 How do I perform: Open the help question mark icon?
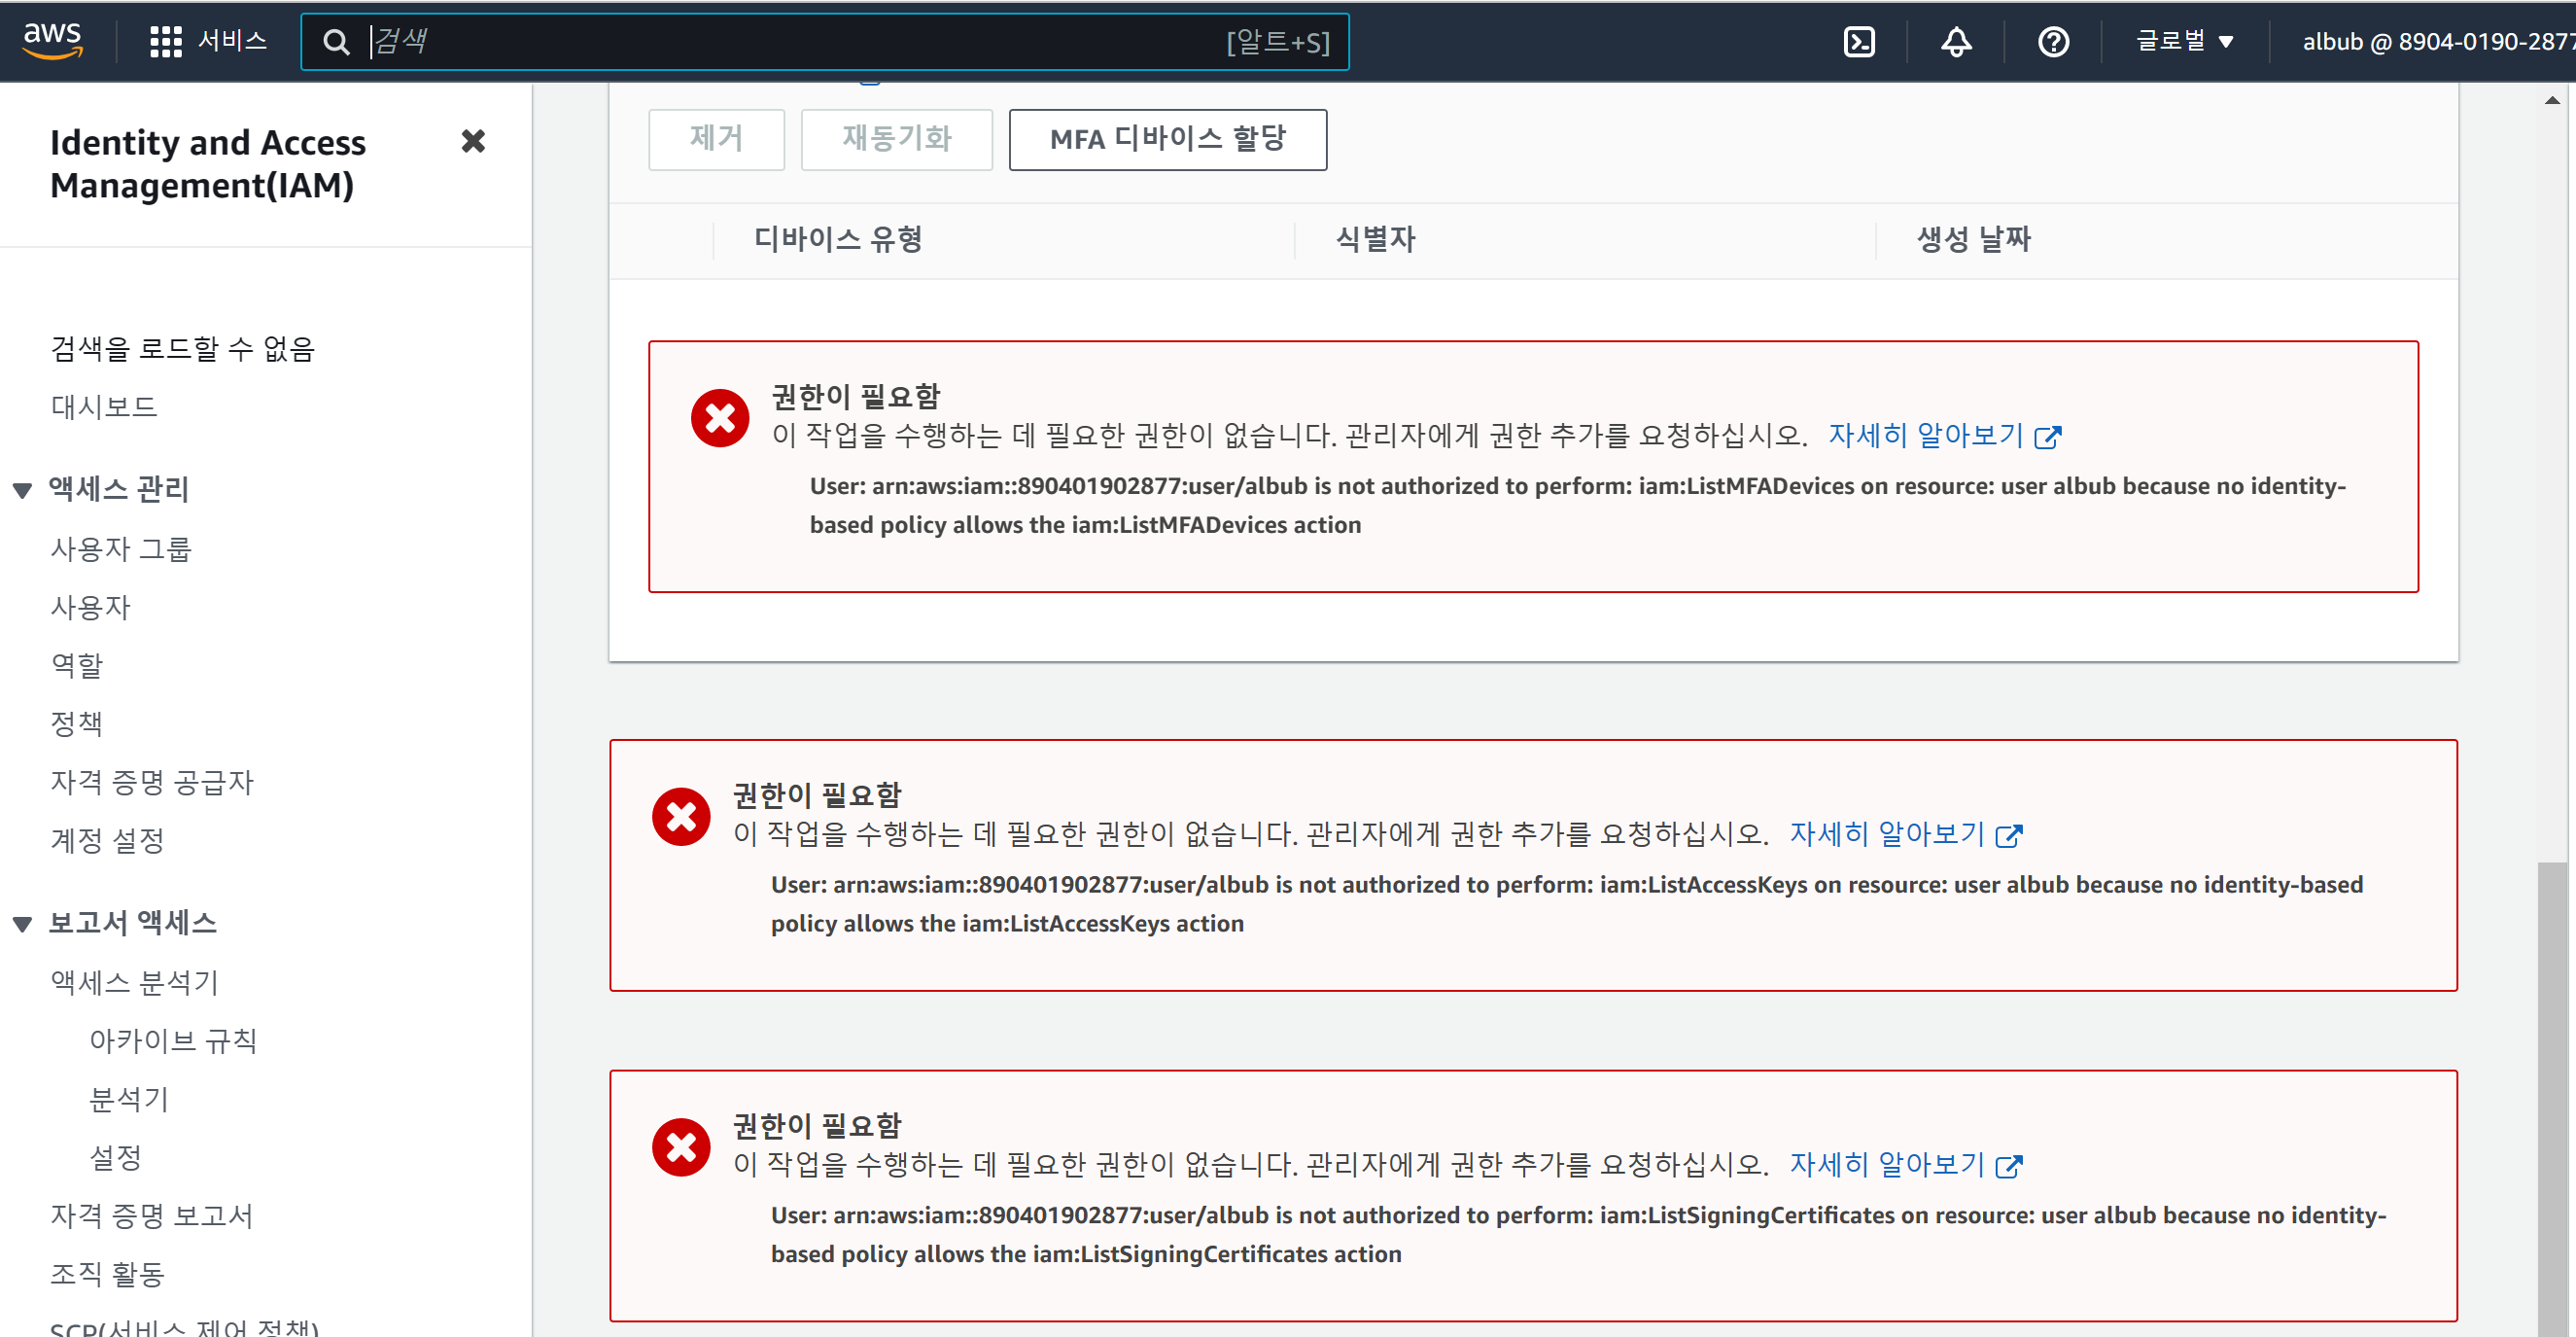(x=2053, y=42)
